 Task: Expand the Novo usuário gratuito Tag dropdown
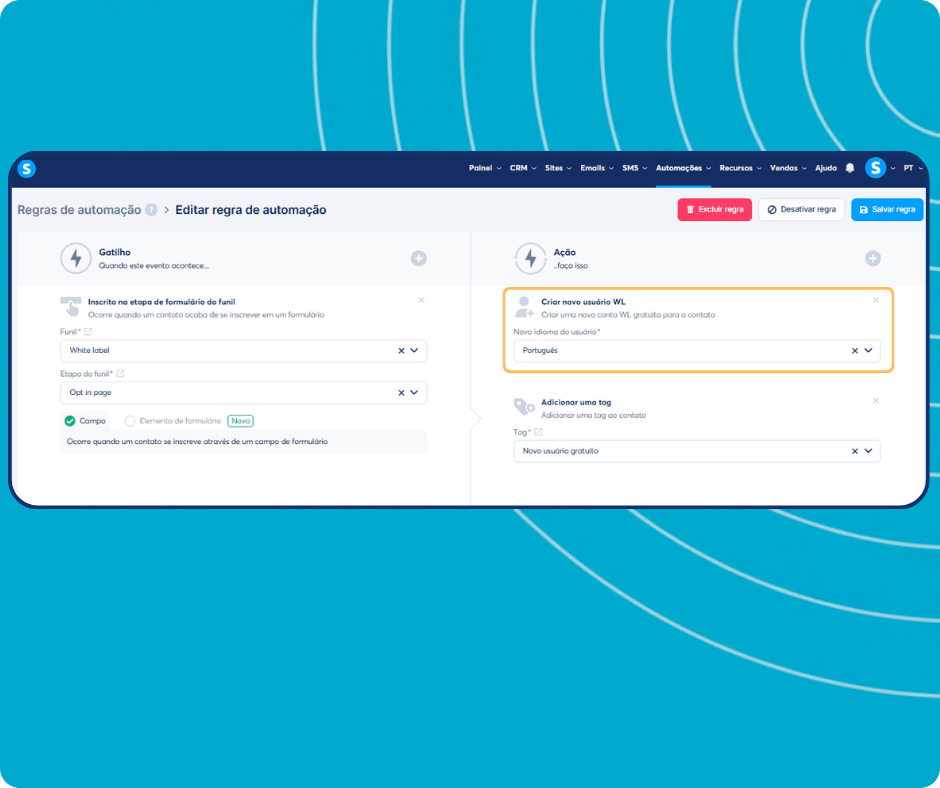[868, 451]
